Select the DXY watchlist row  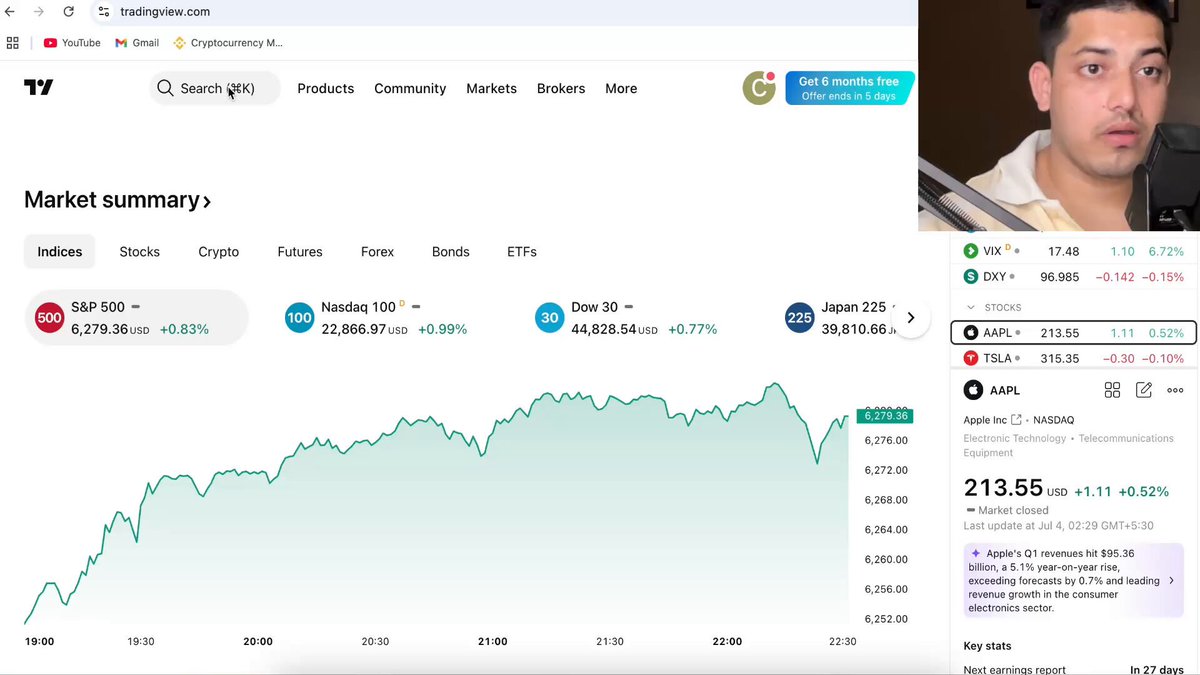click(x=1073, y=277)
